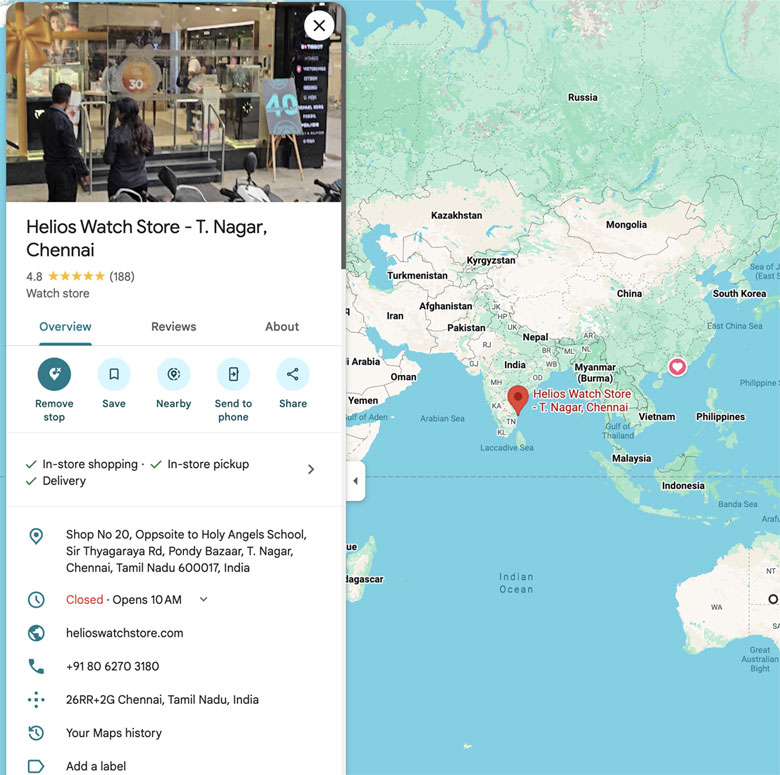Click the Malaysia label on map
Screen dimensions: 780x775
631,458
